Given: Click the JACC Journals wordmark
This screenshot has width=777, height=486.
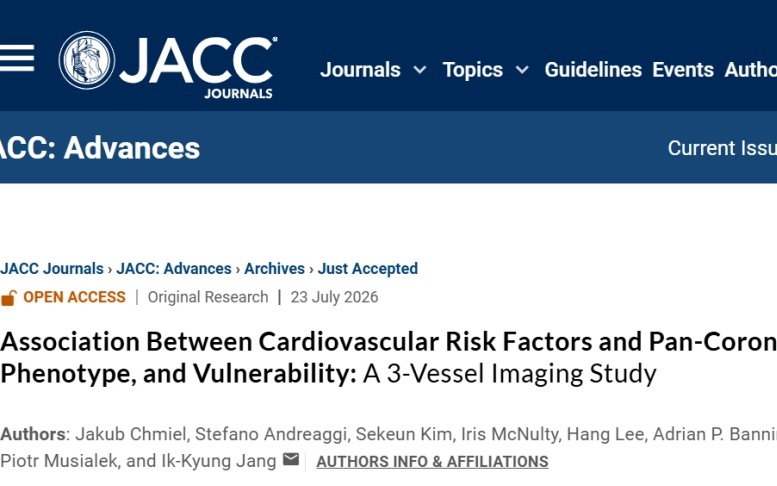Looking at the screenshot, I should tap(198, 67).
